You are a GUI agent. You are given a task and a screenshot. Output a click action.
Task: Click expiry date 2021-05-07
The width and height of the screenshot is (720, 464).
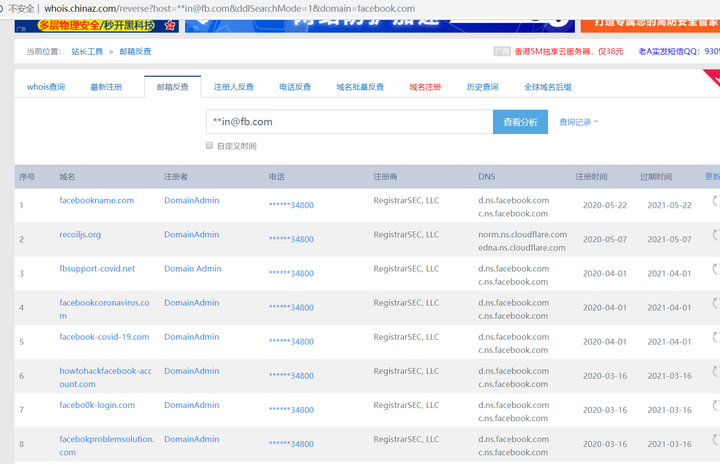669,239
